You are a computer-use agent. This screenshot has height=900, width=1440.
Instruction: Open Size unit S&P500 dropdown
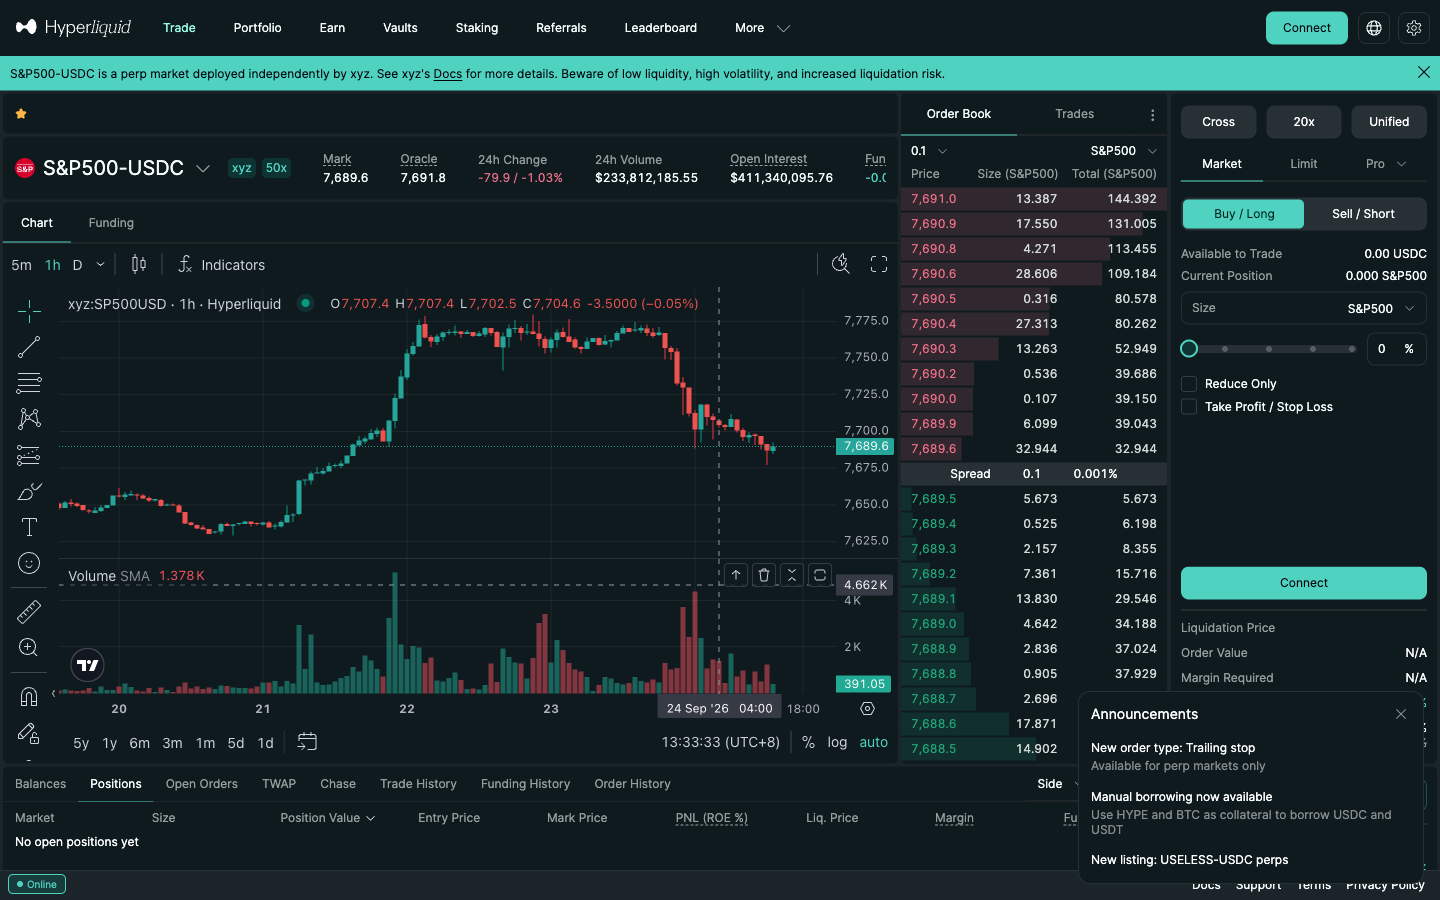(1381, 308)
